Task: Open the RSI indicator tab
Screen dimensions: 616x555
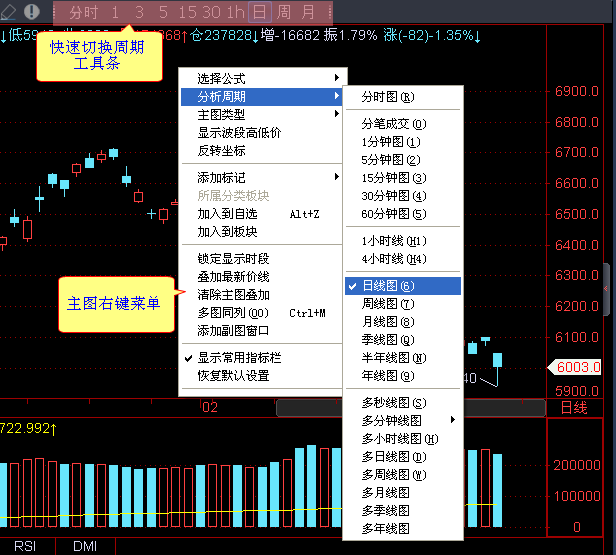Action: point(25,547)
